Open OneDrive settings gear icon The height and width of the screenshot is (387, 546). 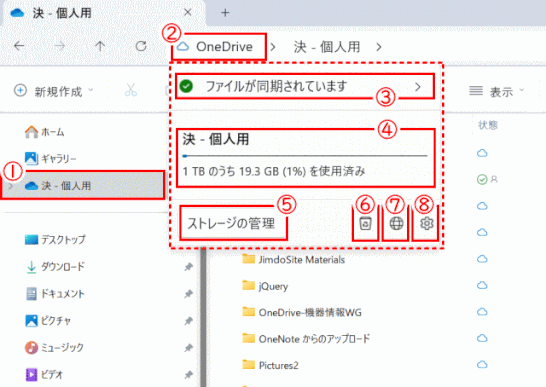click(x=427, y=223)
